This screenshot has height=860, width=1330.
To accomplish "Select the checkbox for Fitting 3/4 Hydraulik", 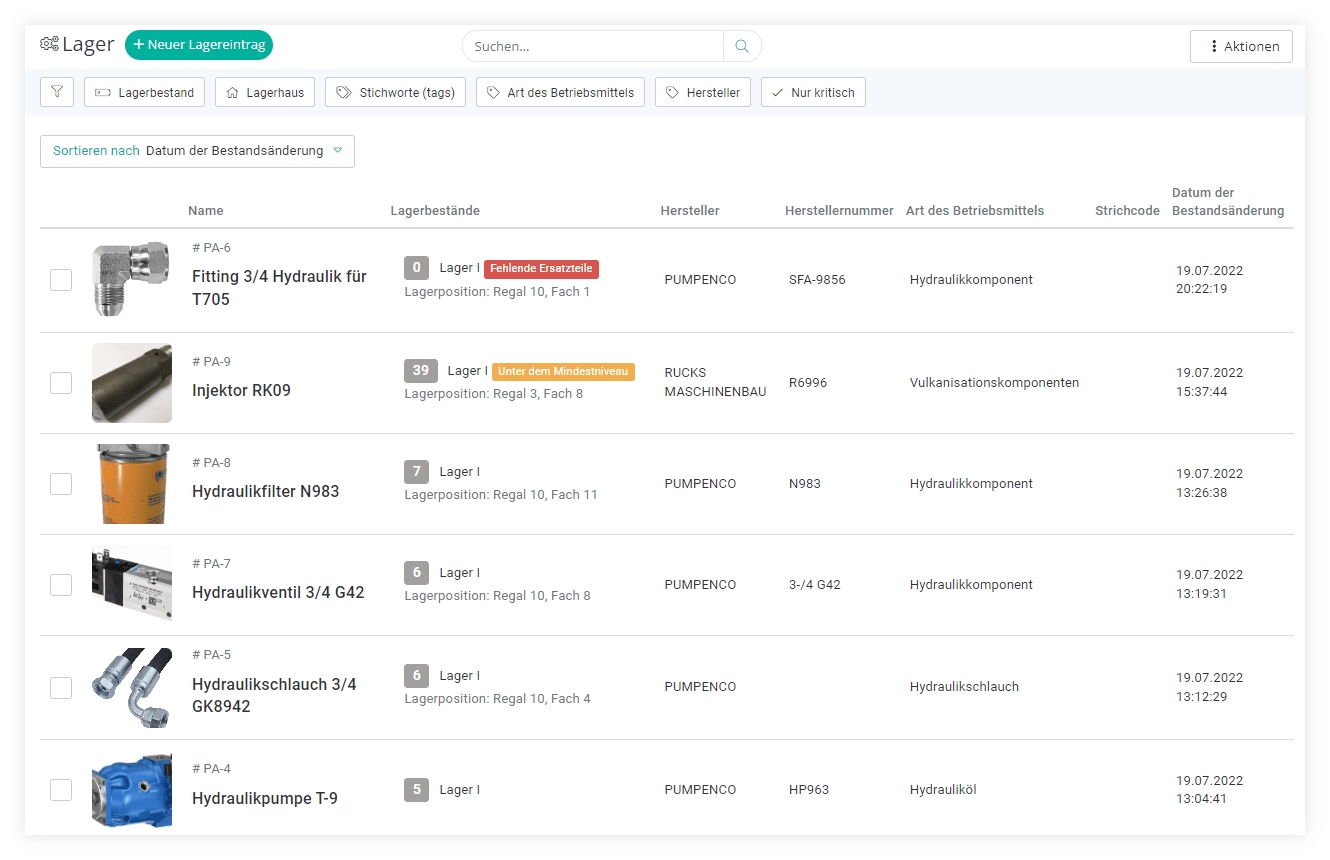I will pyautogui.click(x=61, y=280).
